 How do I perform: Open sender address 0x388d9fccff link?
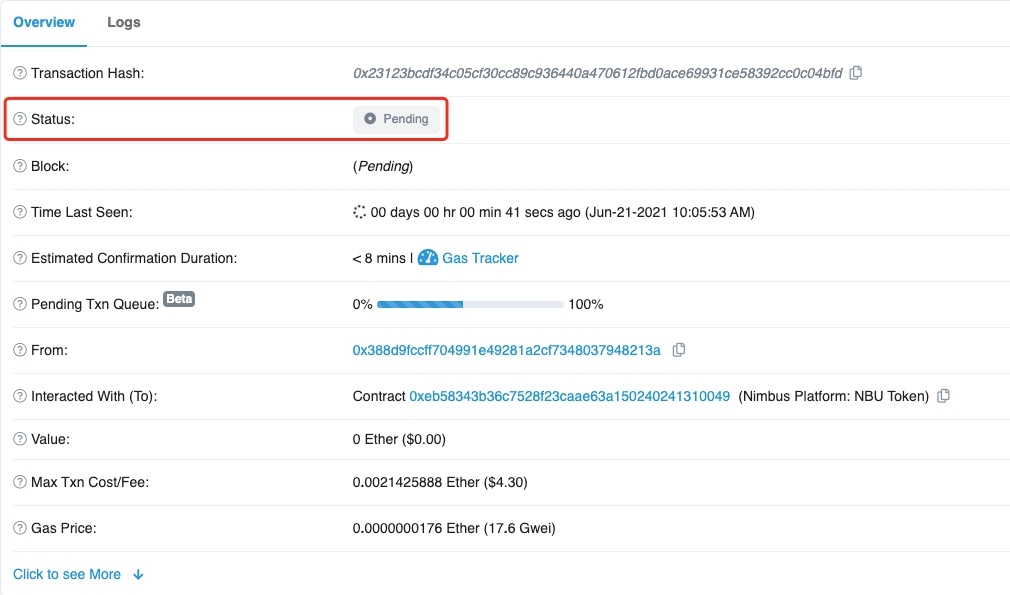click(x=506, y=350)
